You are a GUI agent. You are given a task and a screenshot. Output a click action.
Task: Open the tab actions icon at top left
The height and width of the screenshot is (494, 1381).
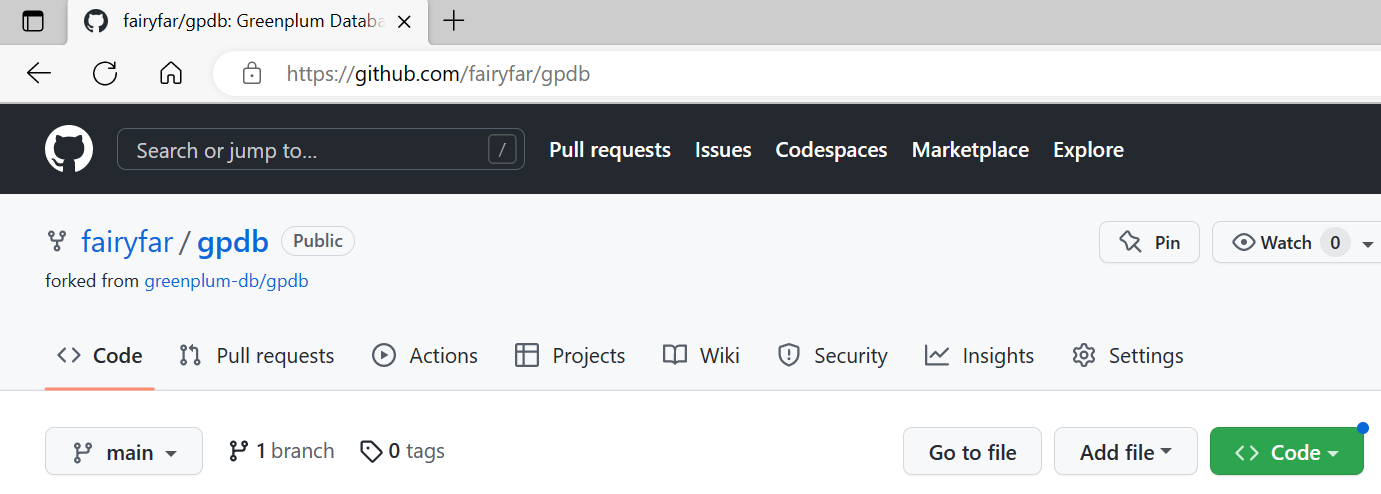[33, 21]
